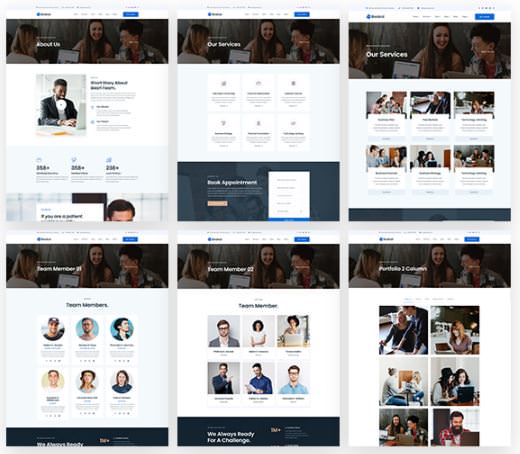Click the logo icon on the About Us page
This screenshot has height=454, width=520.
(38, 14)
